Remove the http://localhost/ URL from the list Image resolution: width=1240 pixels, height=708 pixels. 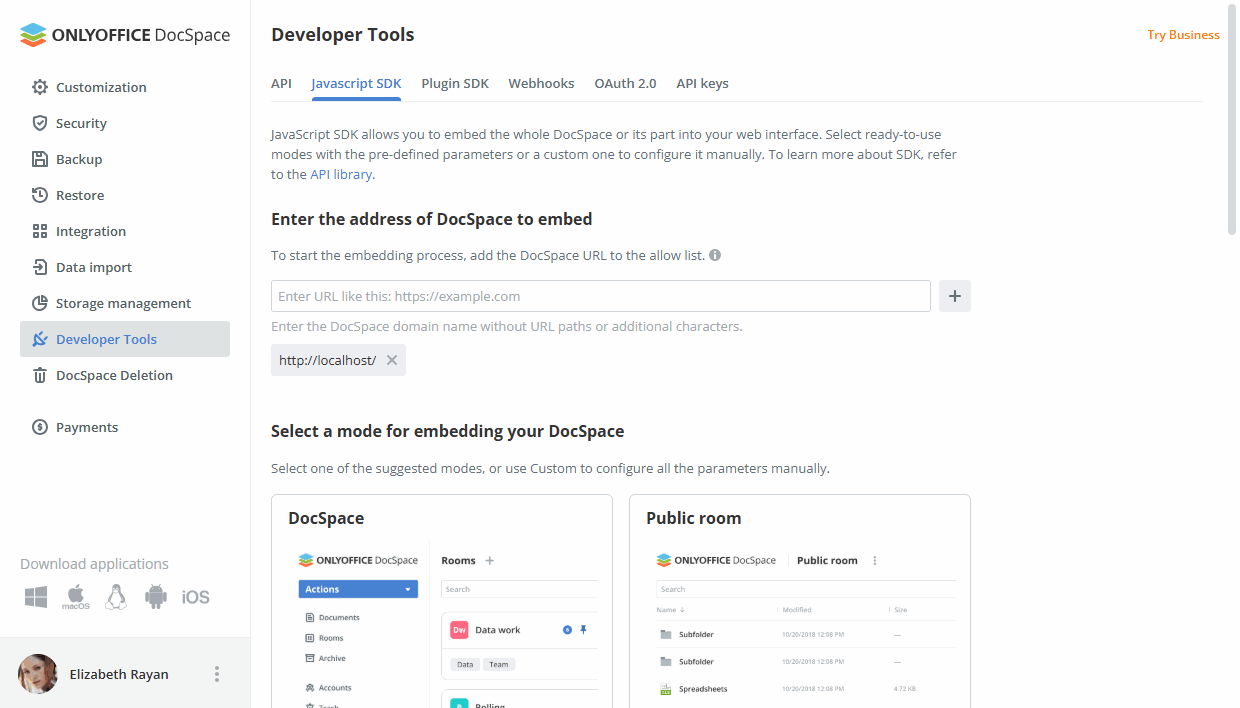point(391,360)
